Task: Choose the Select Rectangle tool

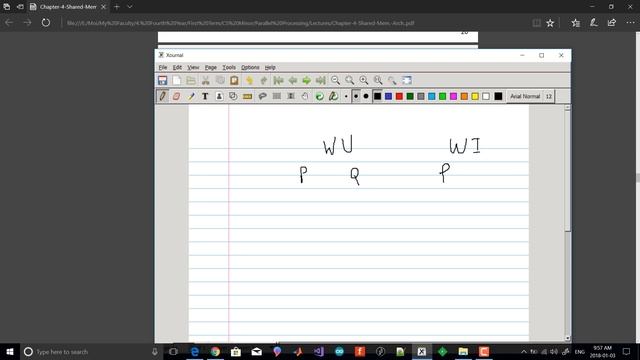Action: [277, 96]
